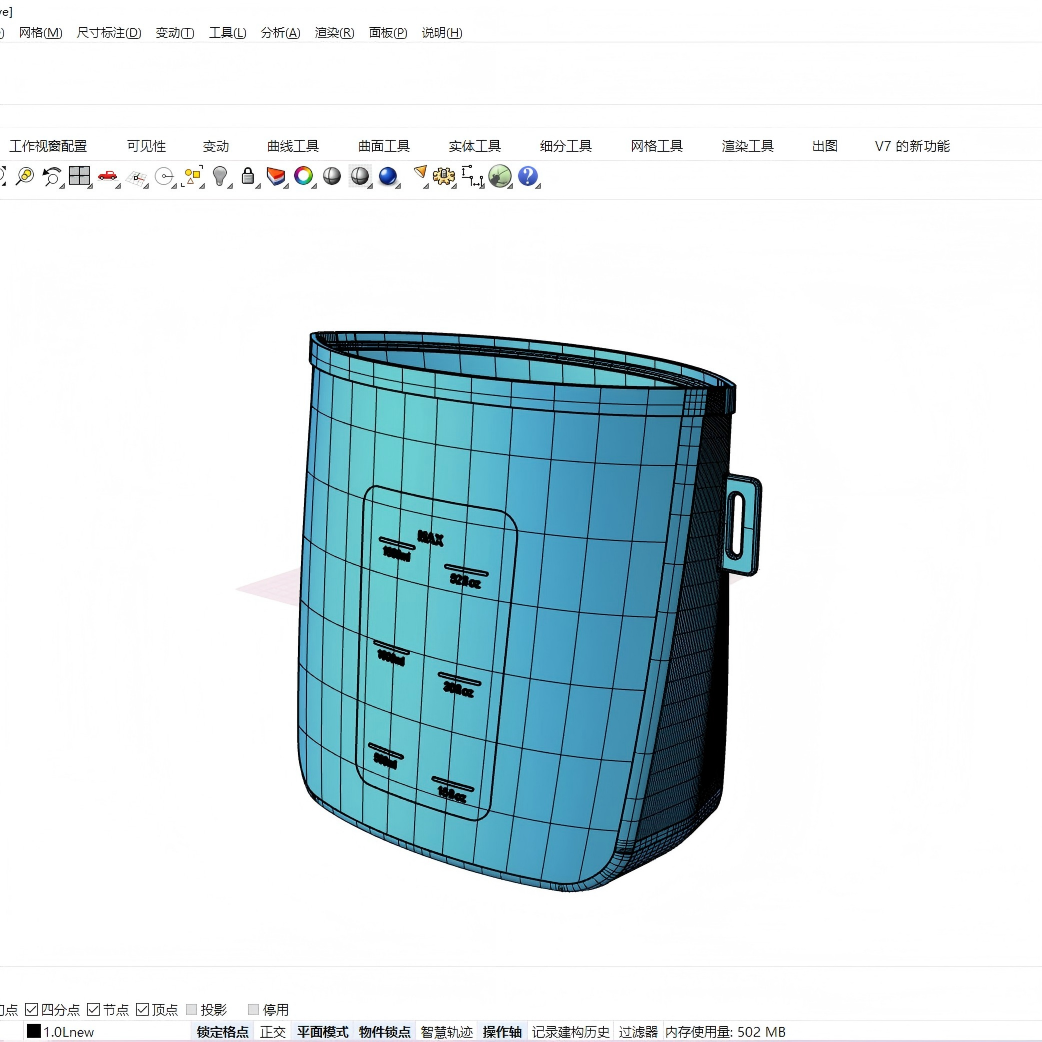This screenshot has width=1042, height=1042.
Task: Click the padlock lock objects icon
Action: click(x=248, y=176)
